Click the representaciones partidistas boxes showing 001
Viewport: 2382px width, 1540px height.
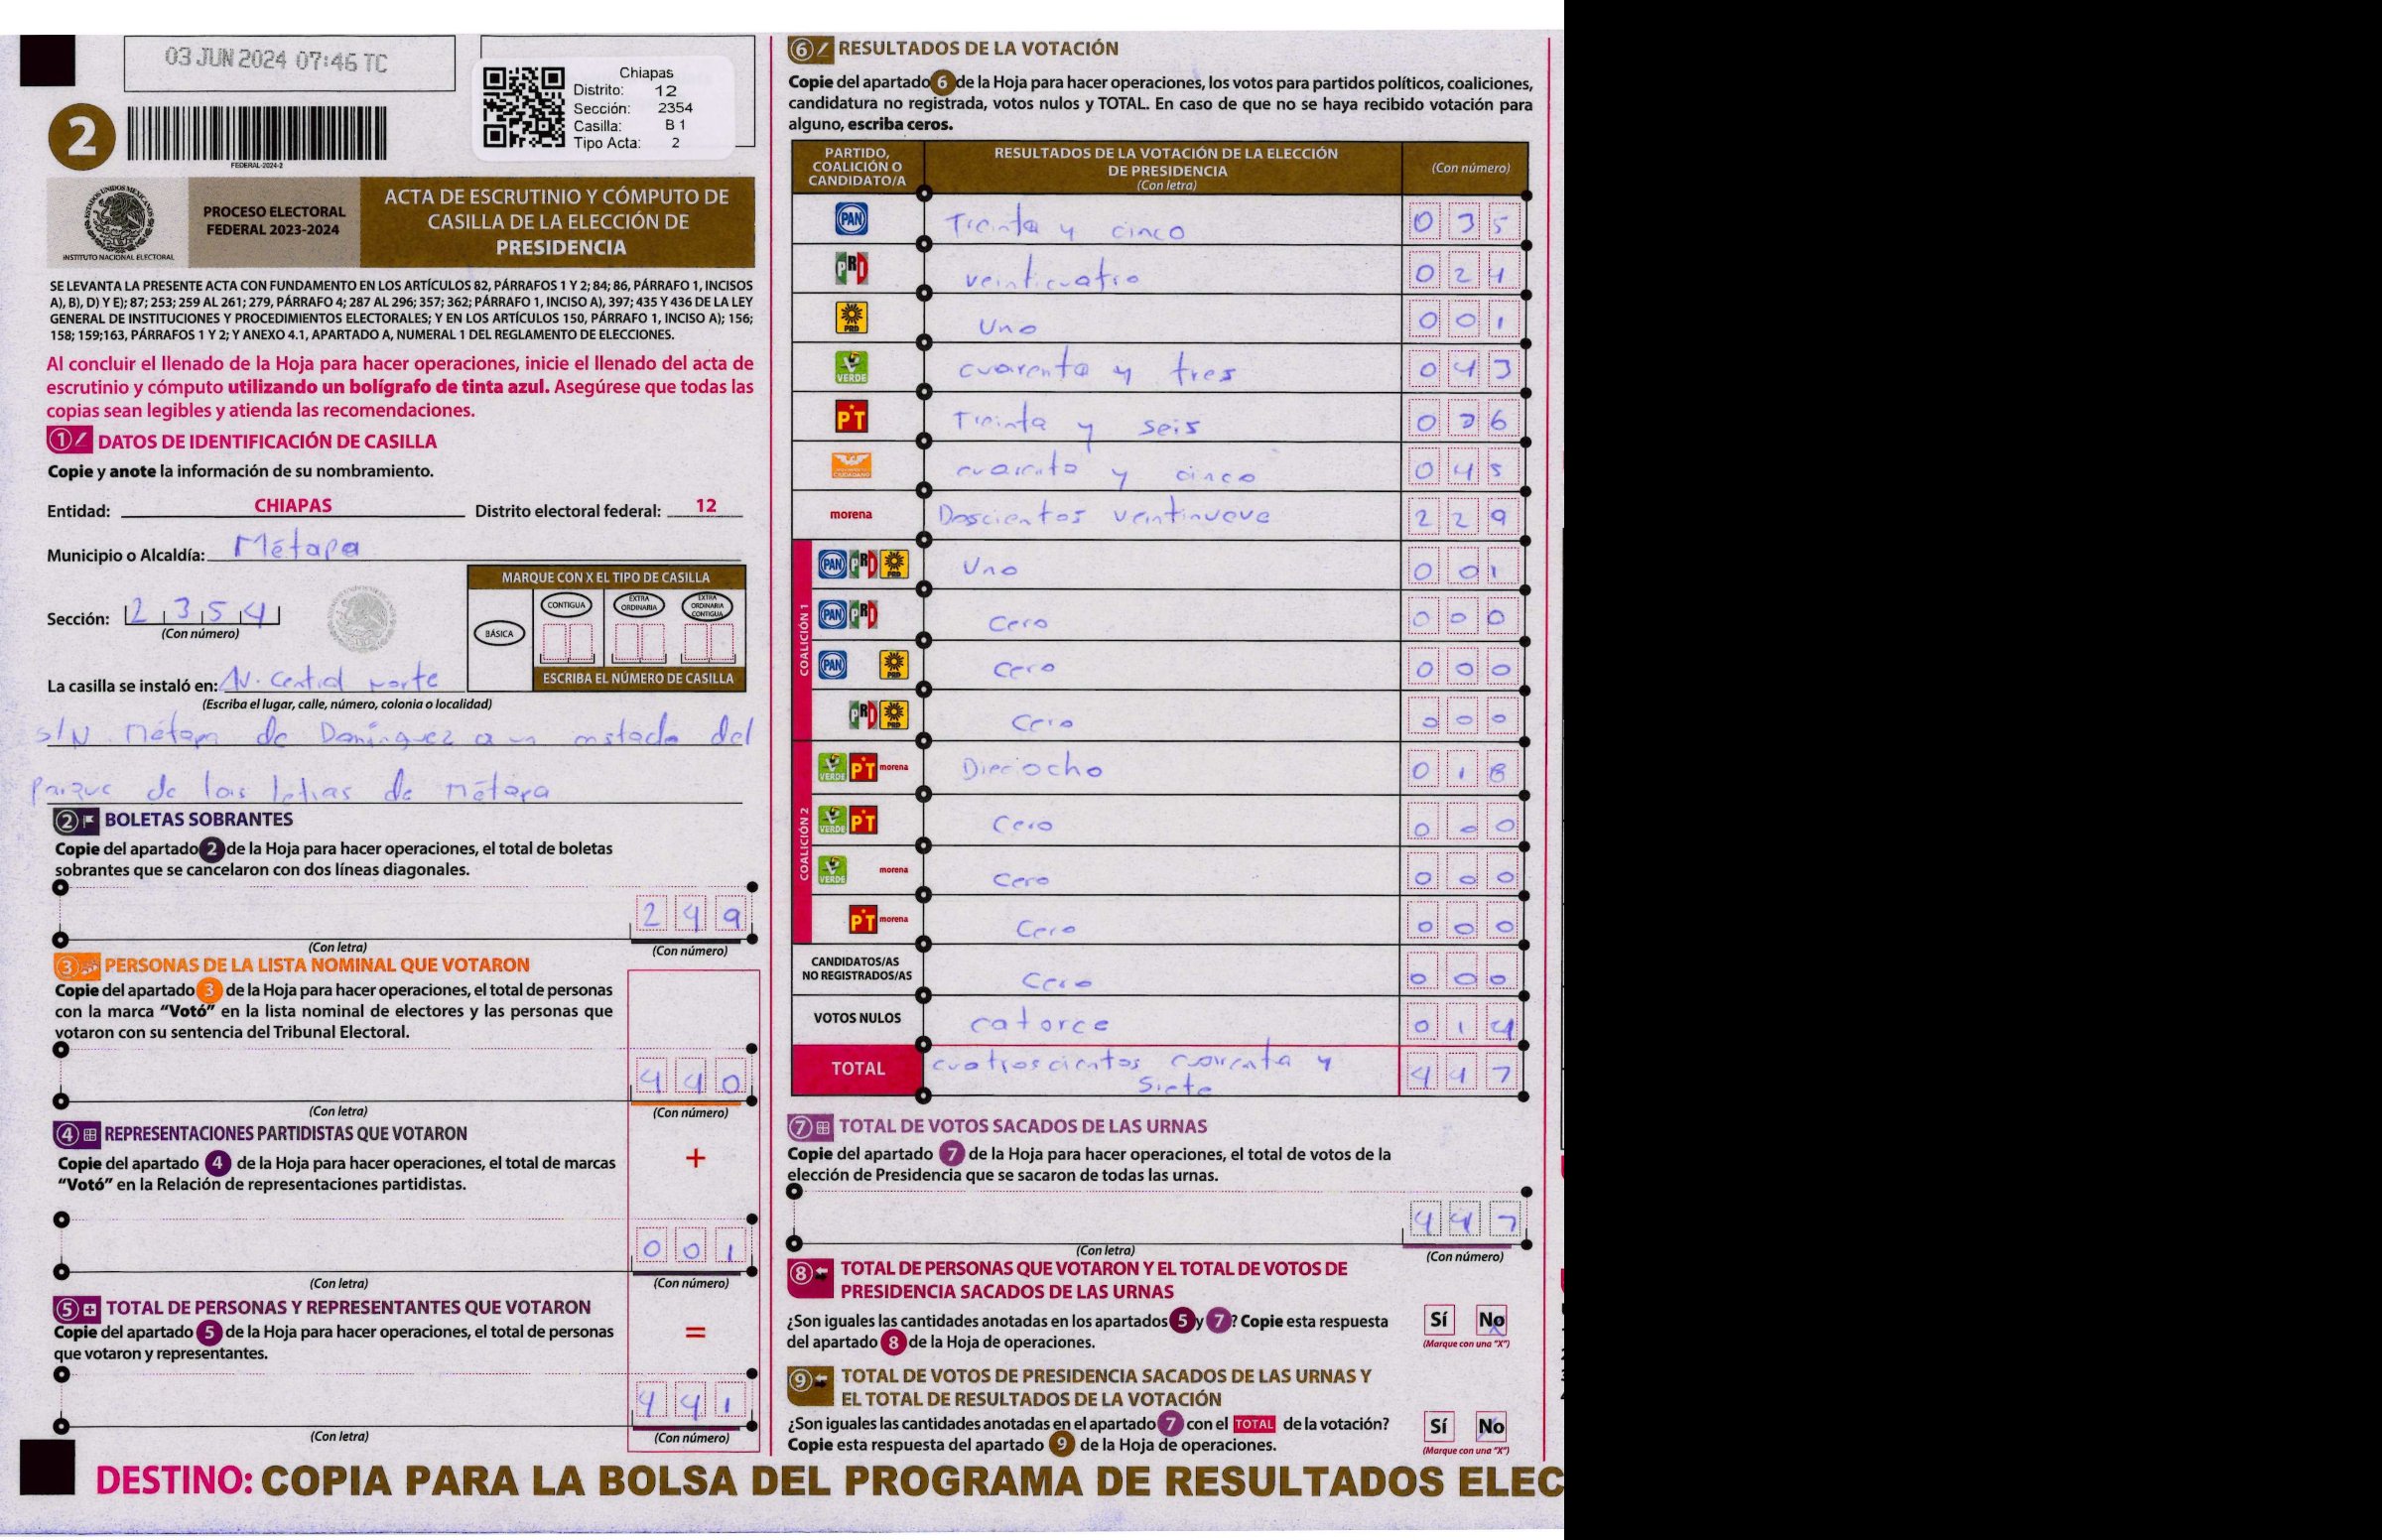[x=690, y=1248]
